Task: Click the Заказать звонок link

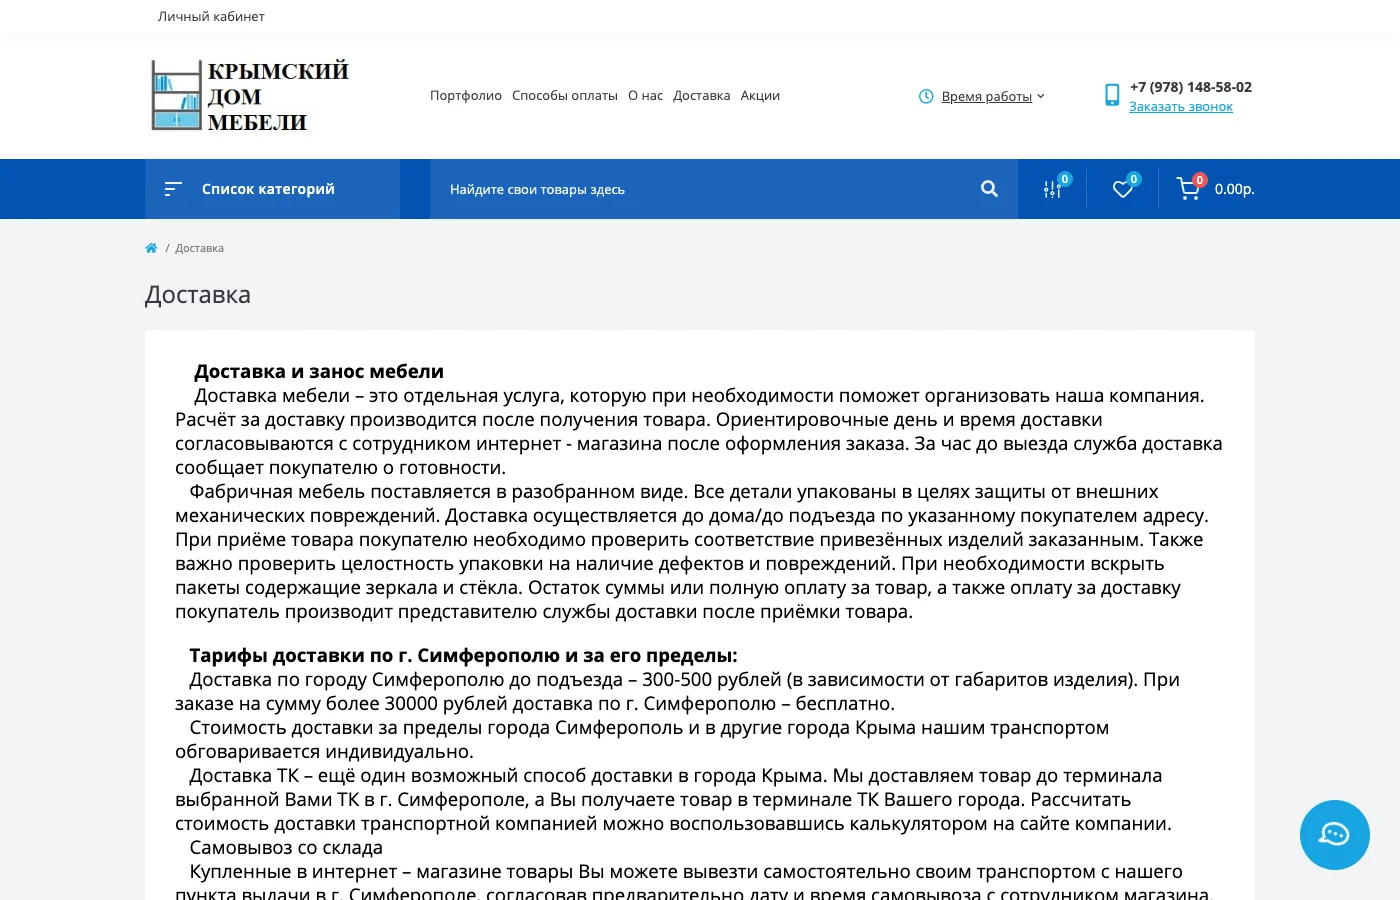Action: pyautogui.click(x=1181, y=107)
